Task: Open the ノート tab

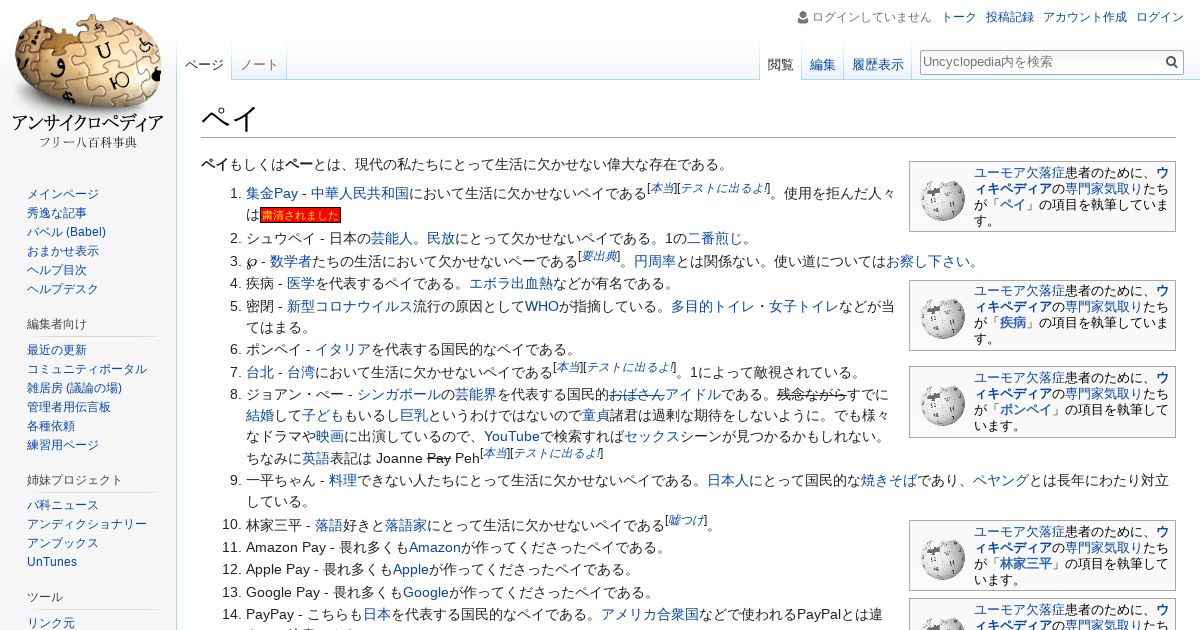Action: click(259, 64)
